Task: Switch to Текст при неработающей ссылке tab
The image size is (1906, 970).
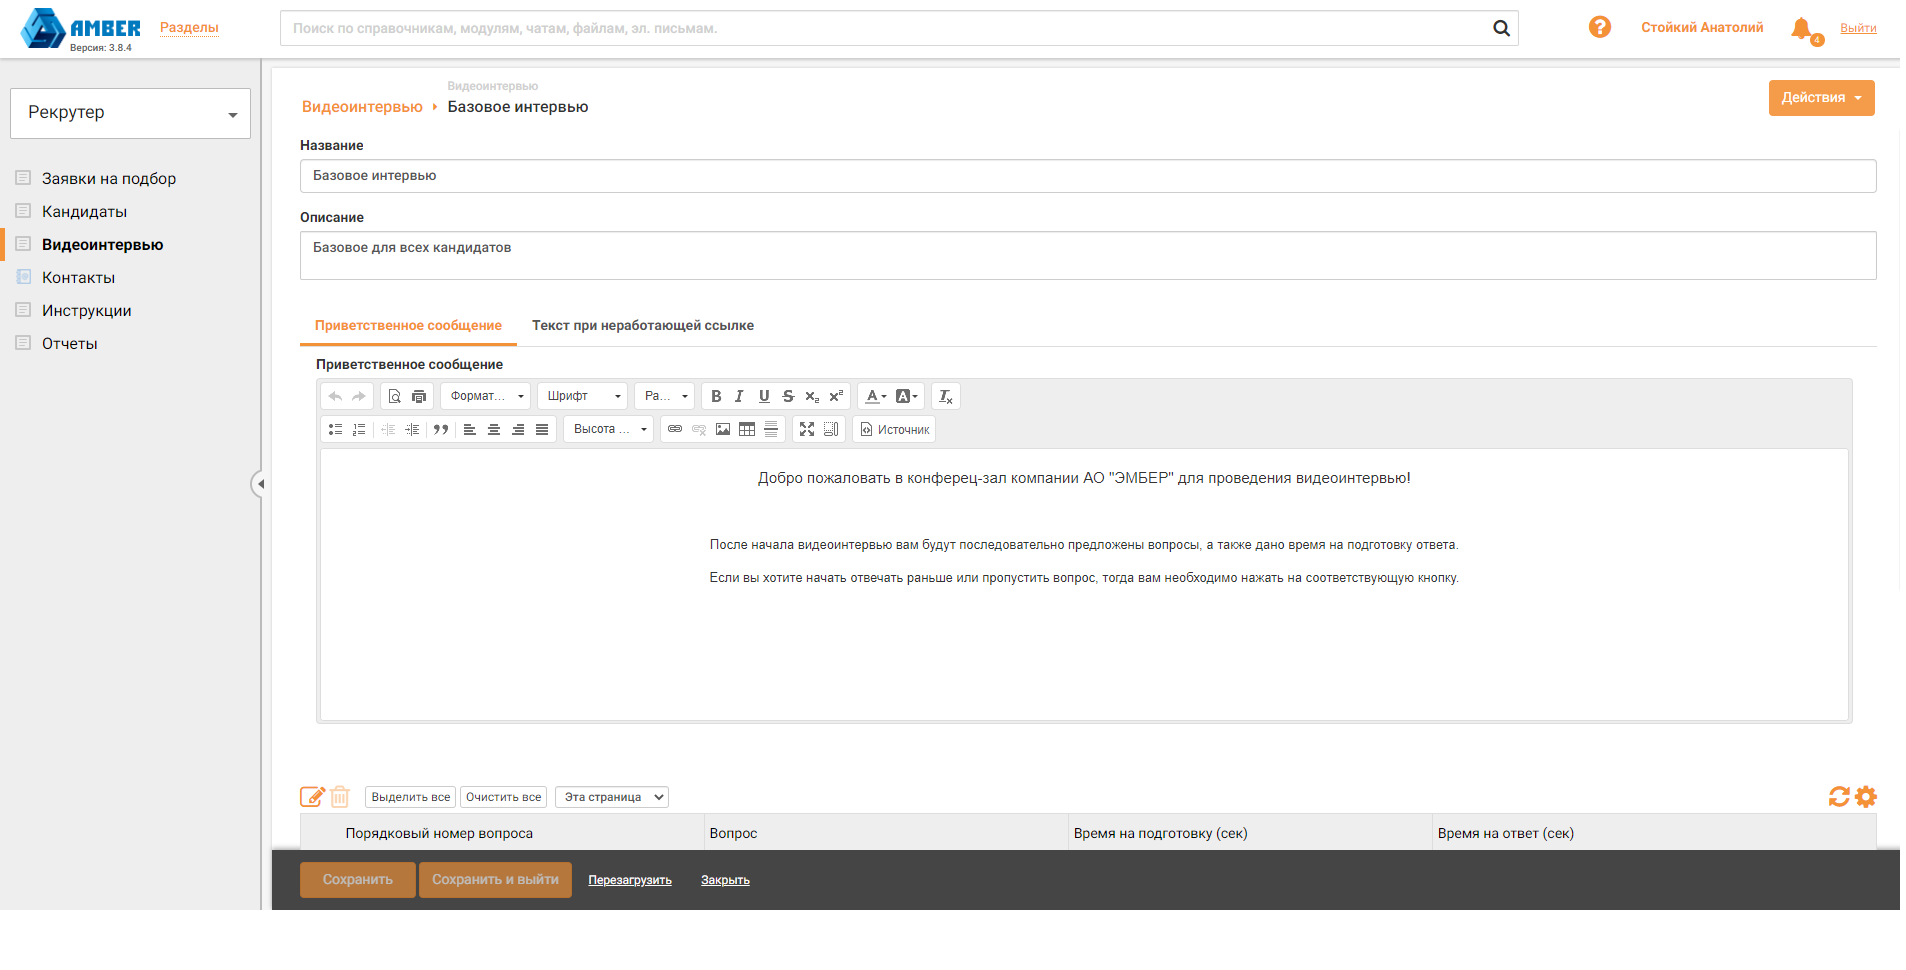Action: tap(643, 326)
